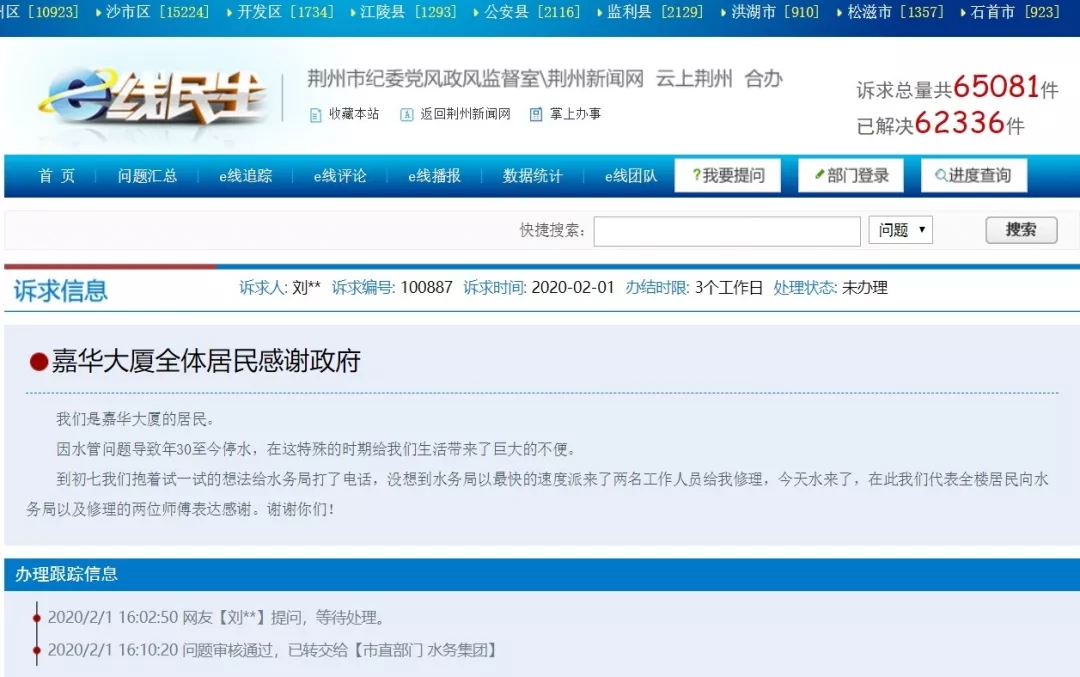Viewport: 1080px width, 677px height.
Task: View the e线团队 page
Action: 631,176
